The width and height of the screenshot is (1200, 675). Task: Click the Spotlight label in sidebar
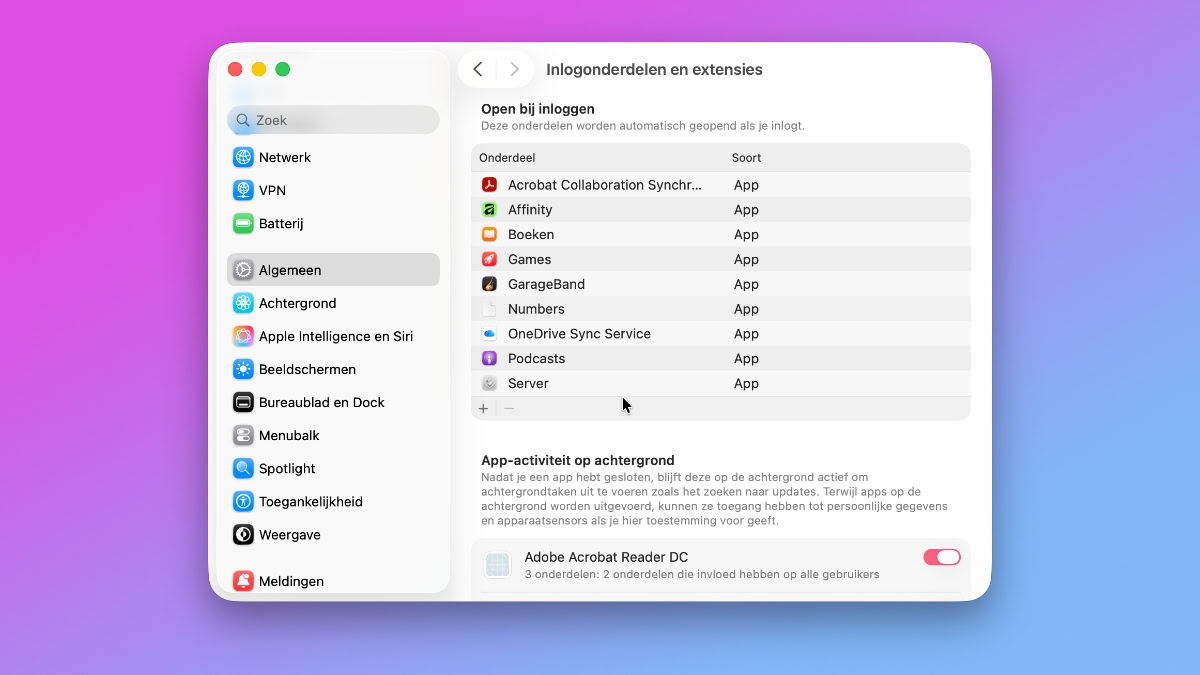[287, 468]
